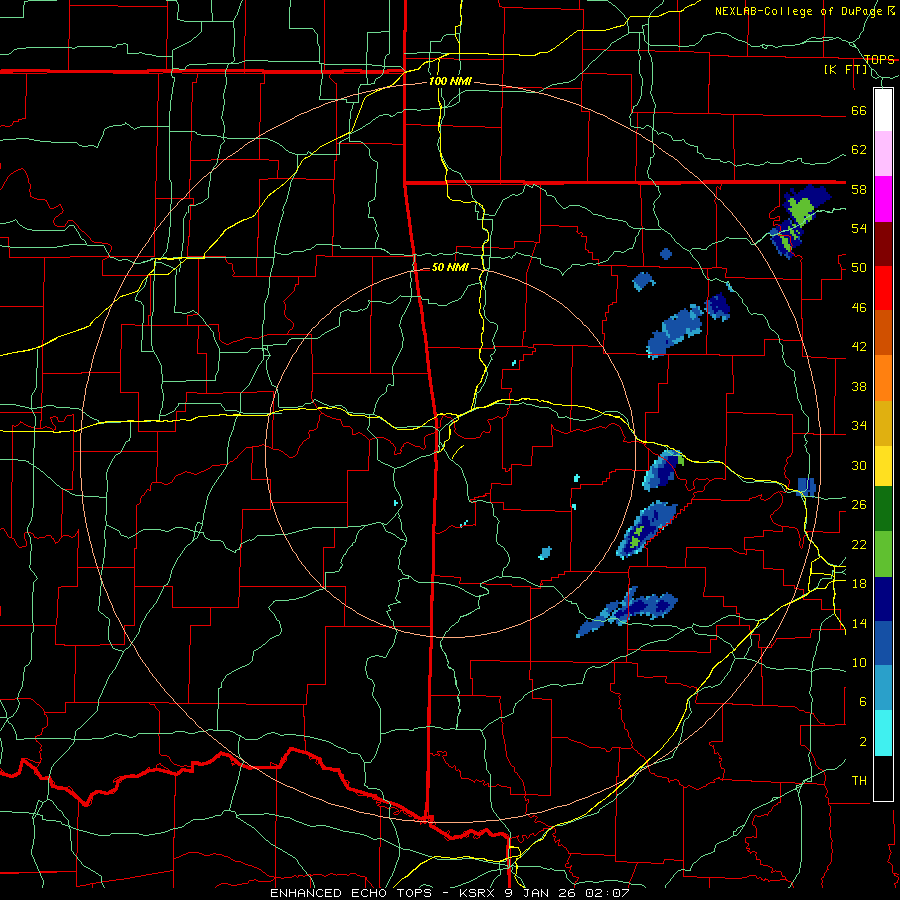Click the 2 legend value
This screenshot has width=900, height=900.
[863, 742]
